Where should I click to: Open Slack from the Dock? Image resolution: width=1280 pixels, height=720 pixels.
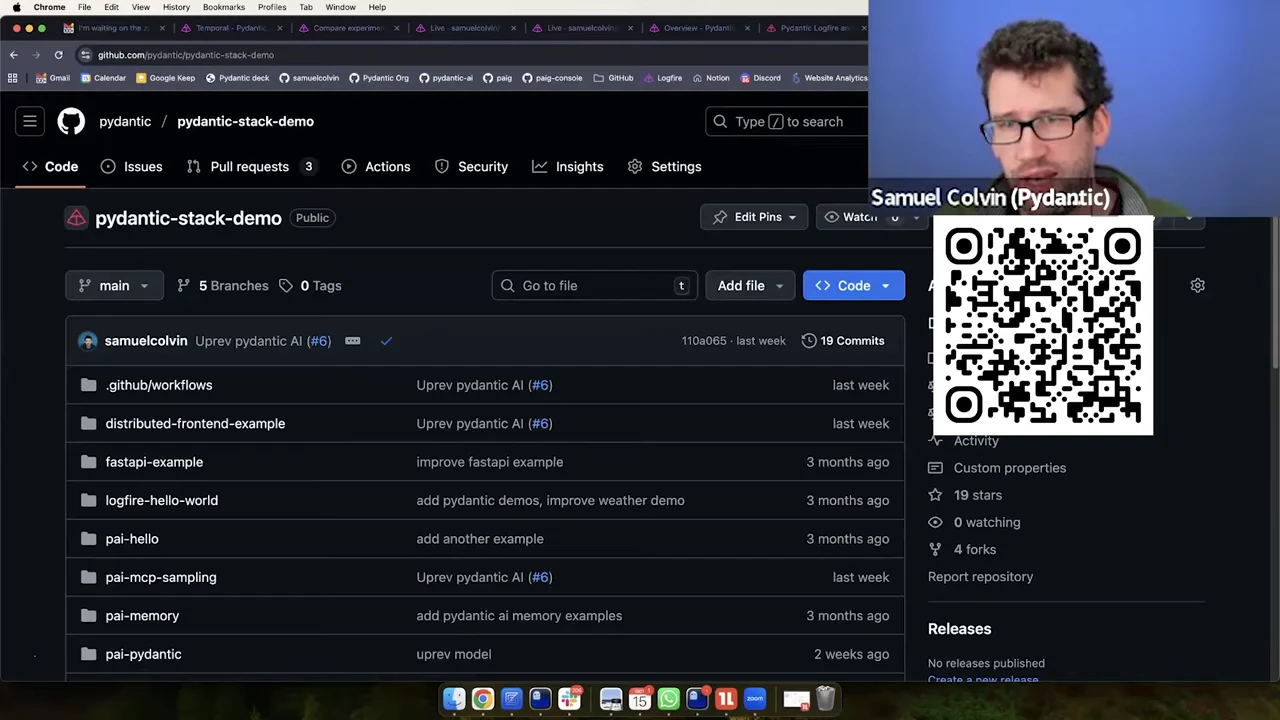(570, 699)
